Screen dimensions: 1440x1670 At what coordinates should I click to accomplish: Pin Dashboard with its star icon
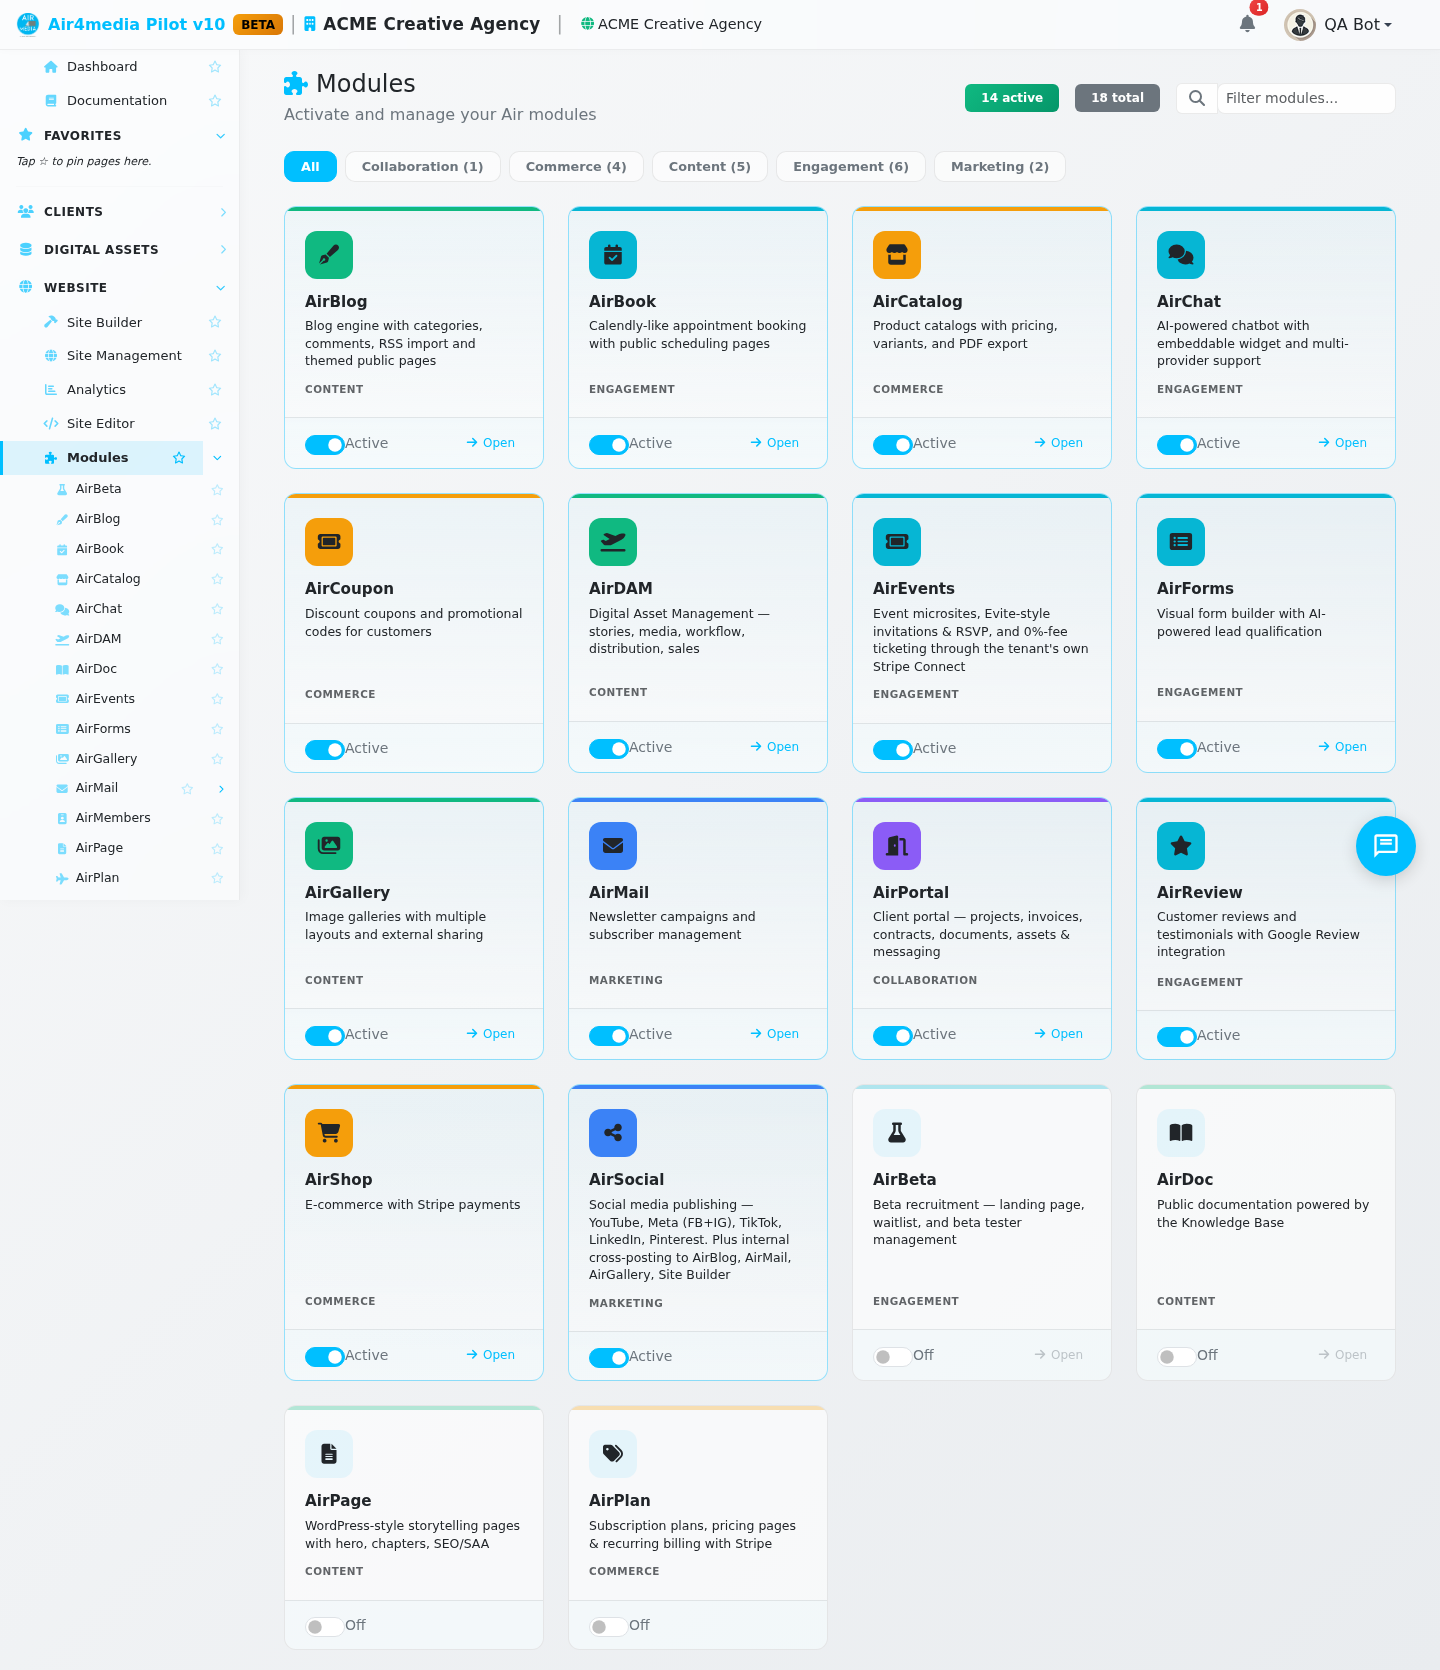coord(214,67)
